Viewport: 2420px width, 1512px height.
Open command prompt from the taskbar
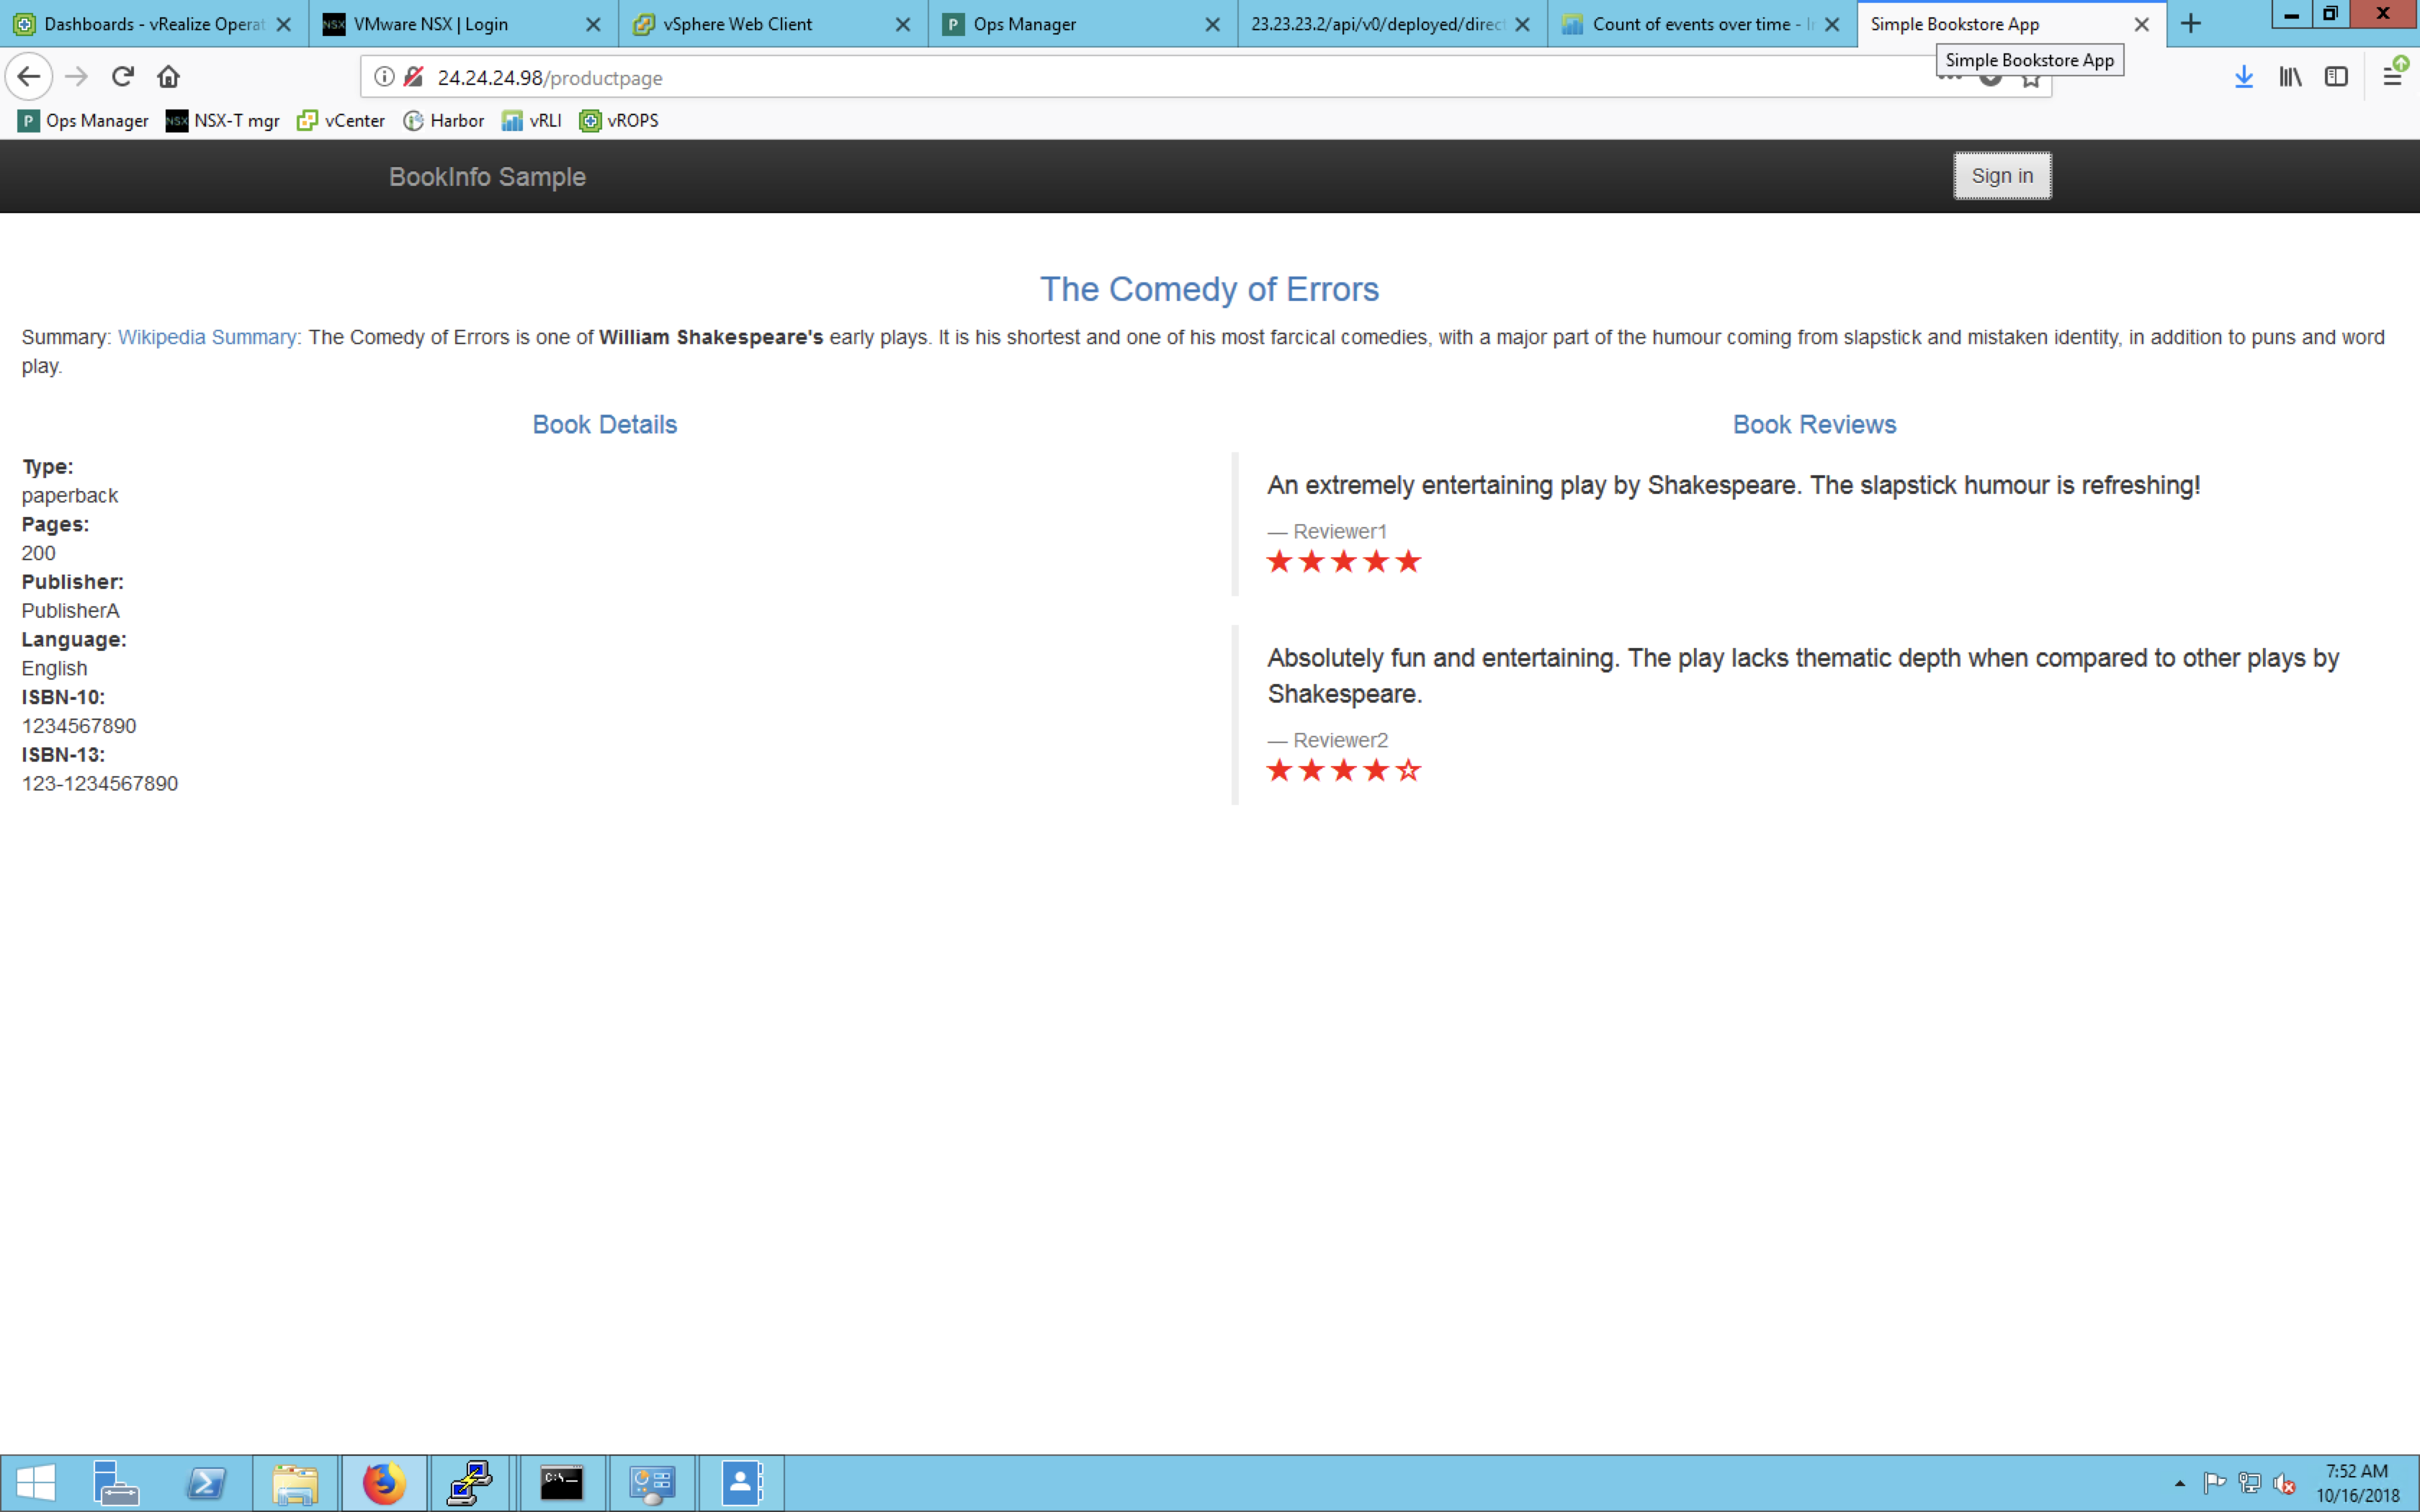pyautogui.click(x=562, y=1483)
